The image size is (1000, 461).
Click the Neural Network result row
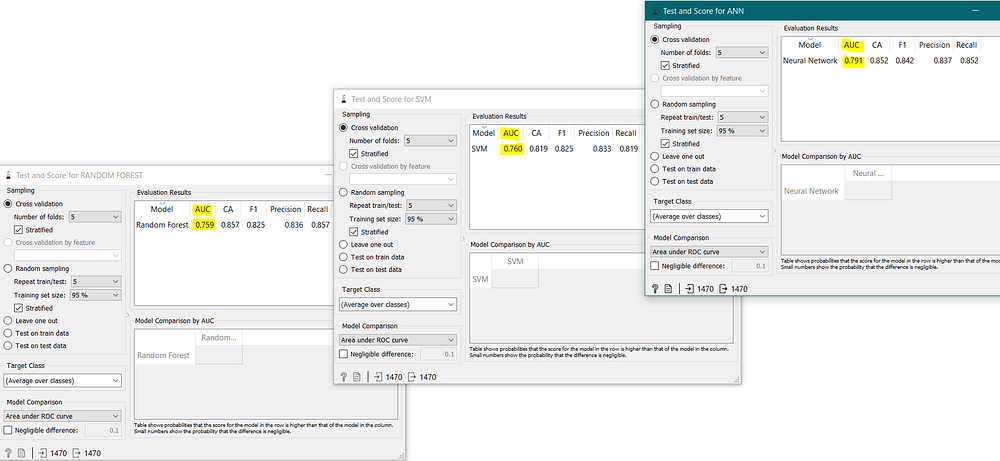pyautogui.click(x=880, y=61)
